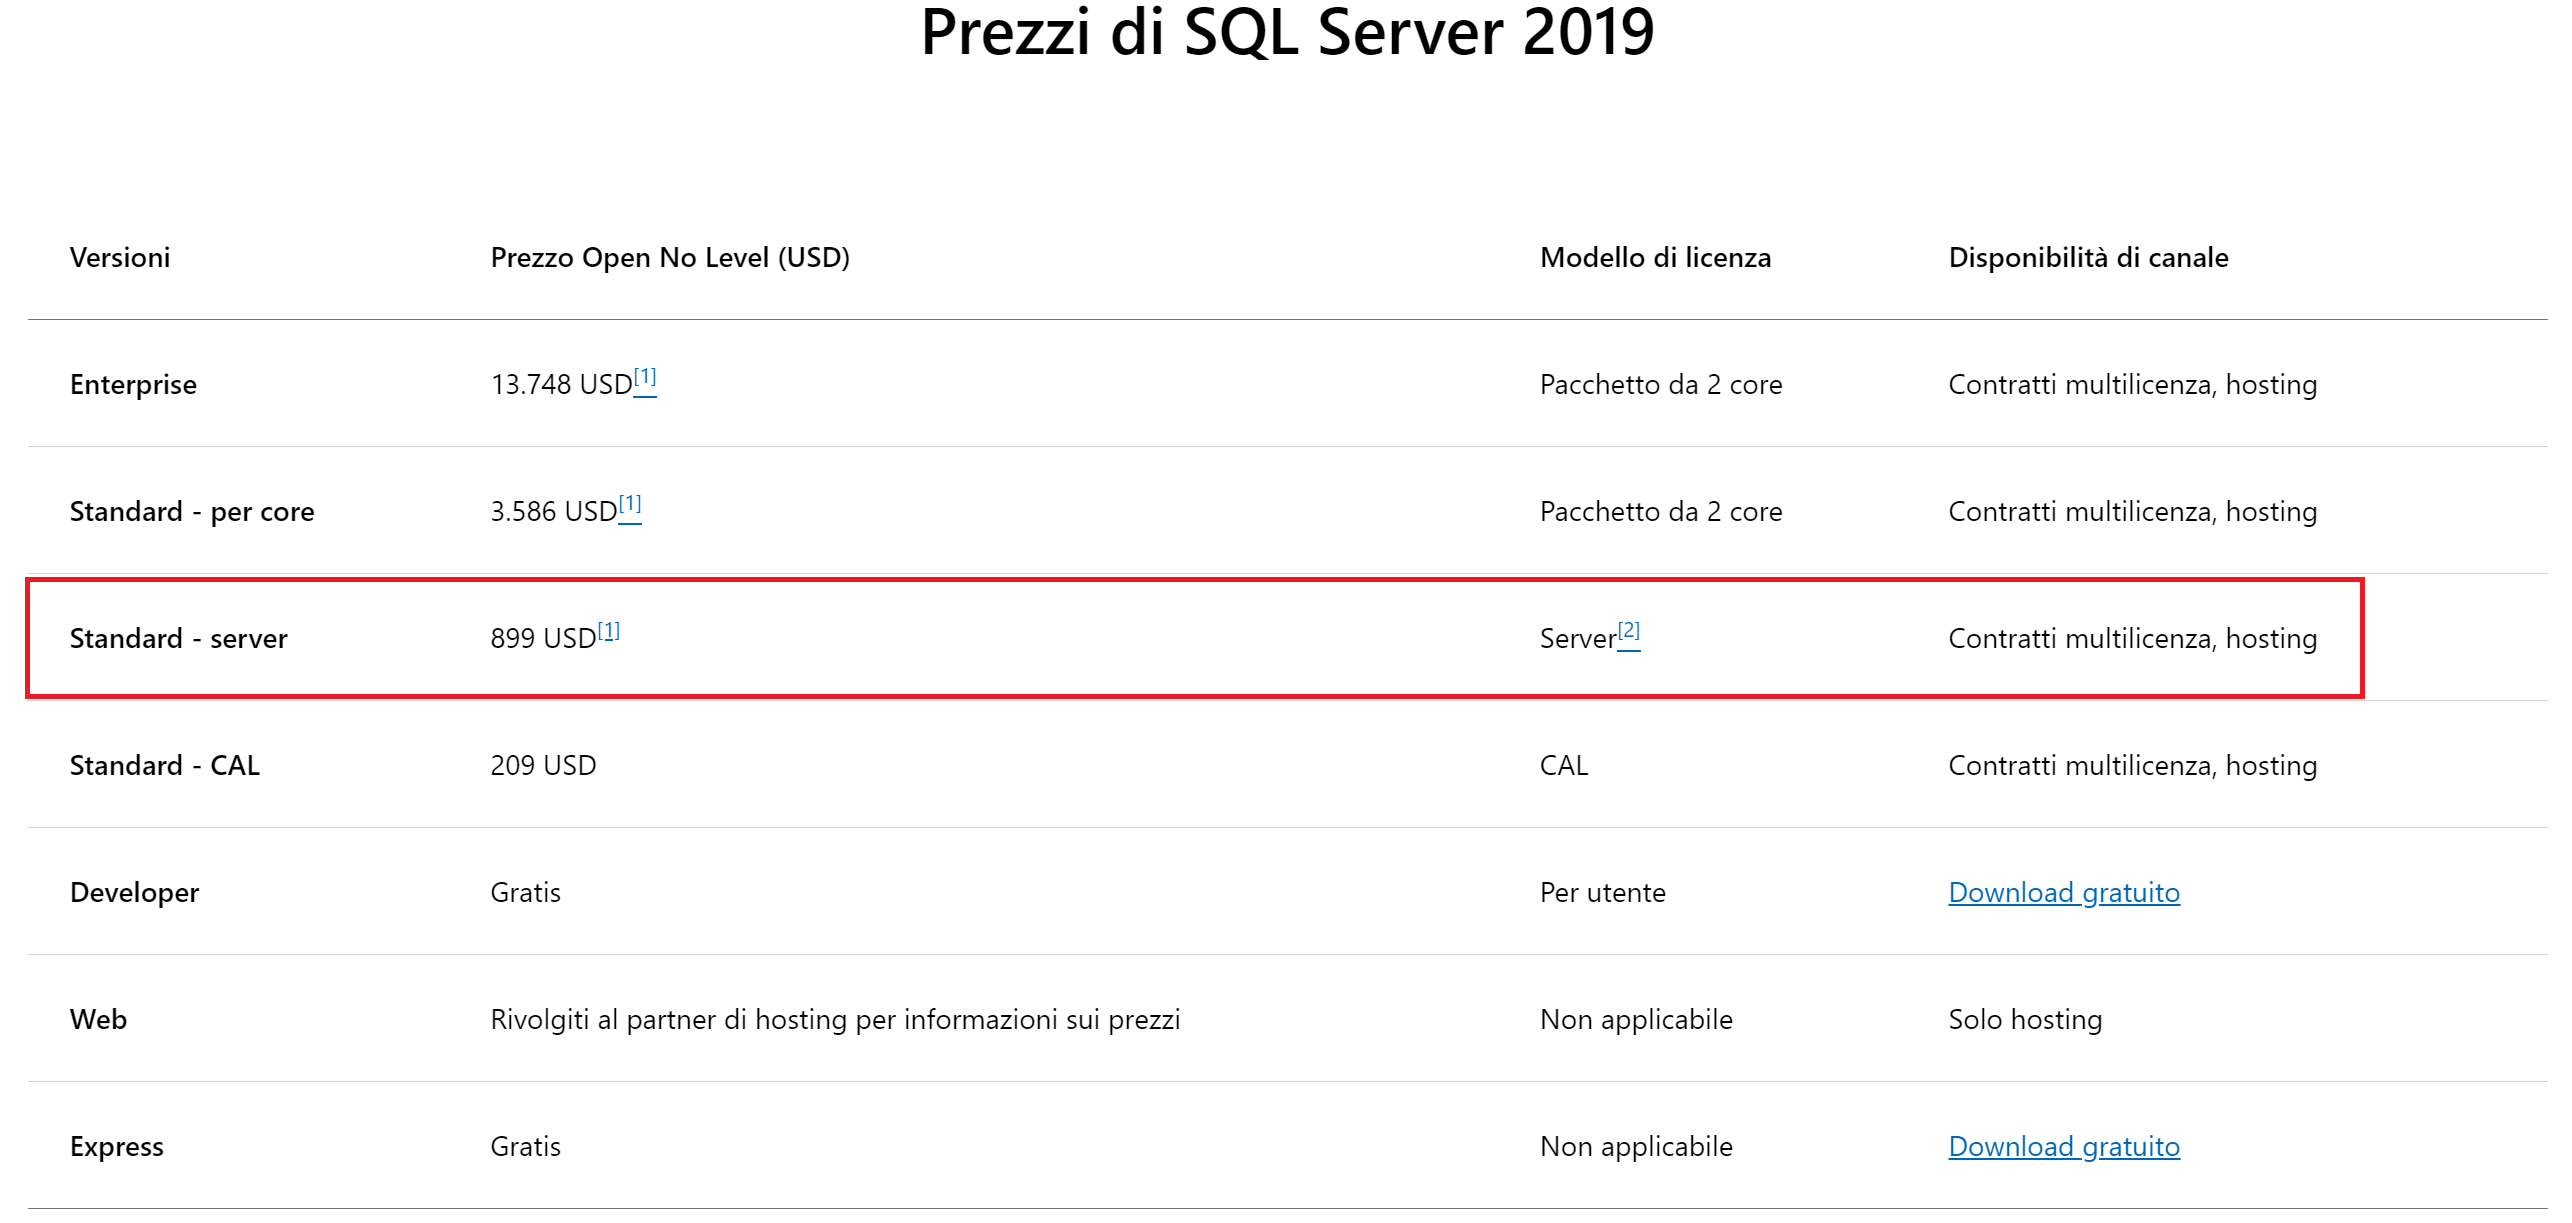Click the '899 USD' price
2572x1223 pixels.
(543, 639)
